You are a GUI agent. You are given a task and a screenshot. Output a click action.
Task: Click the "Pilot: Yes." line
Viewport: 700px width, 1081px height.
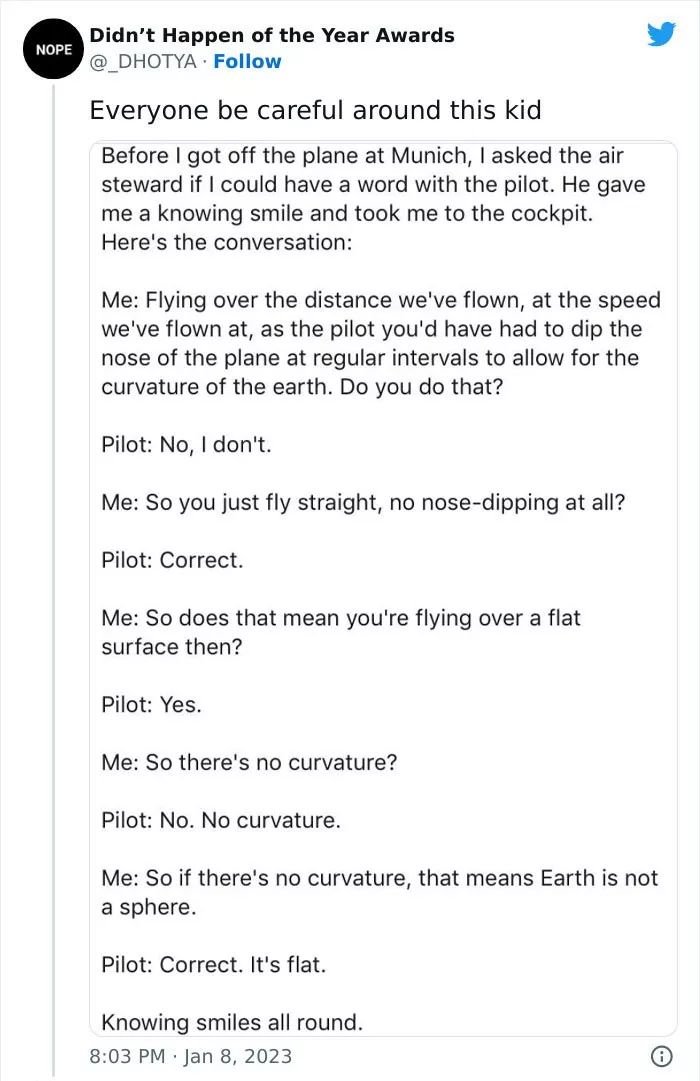coord(151,704)
